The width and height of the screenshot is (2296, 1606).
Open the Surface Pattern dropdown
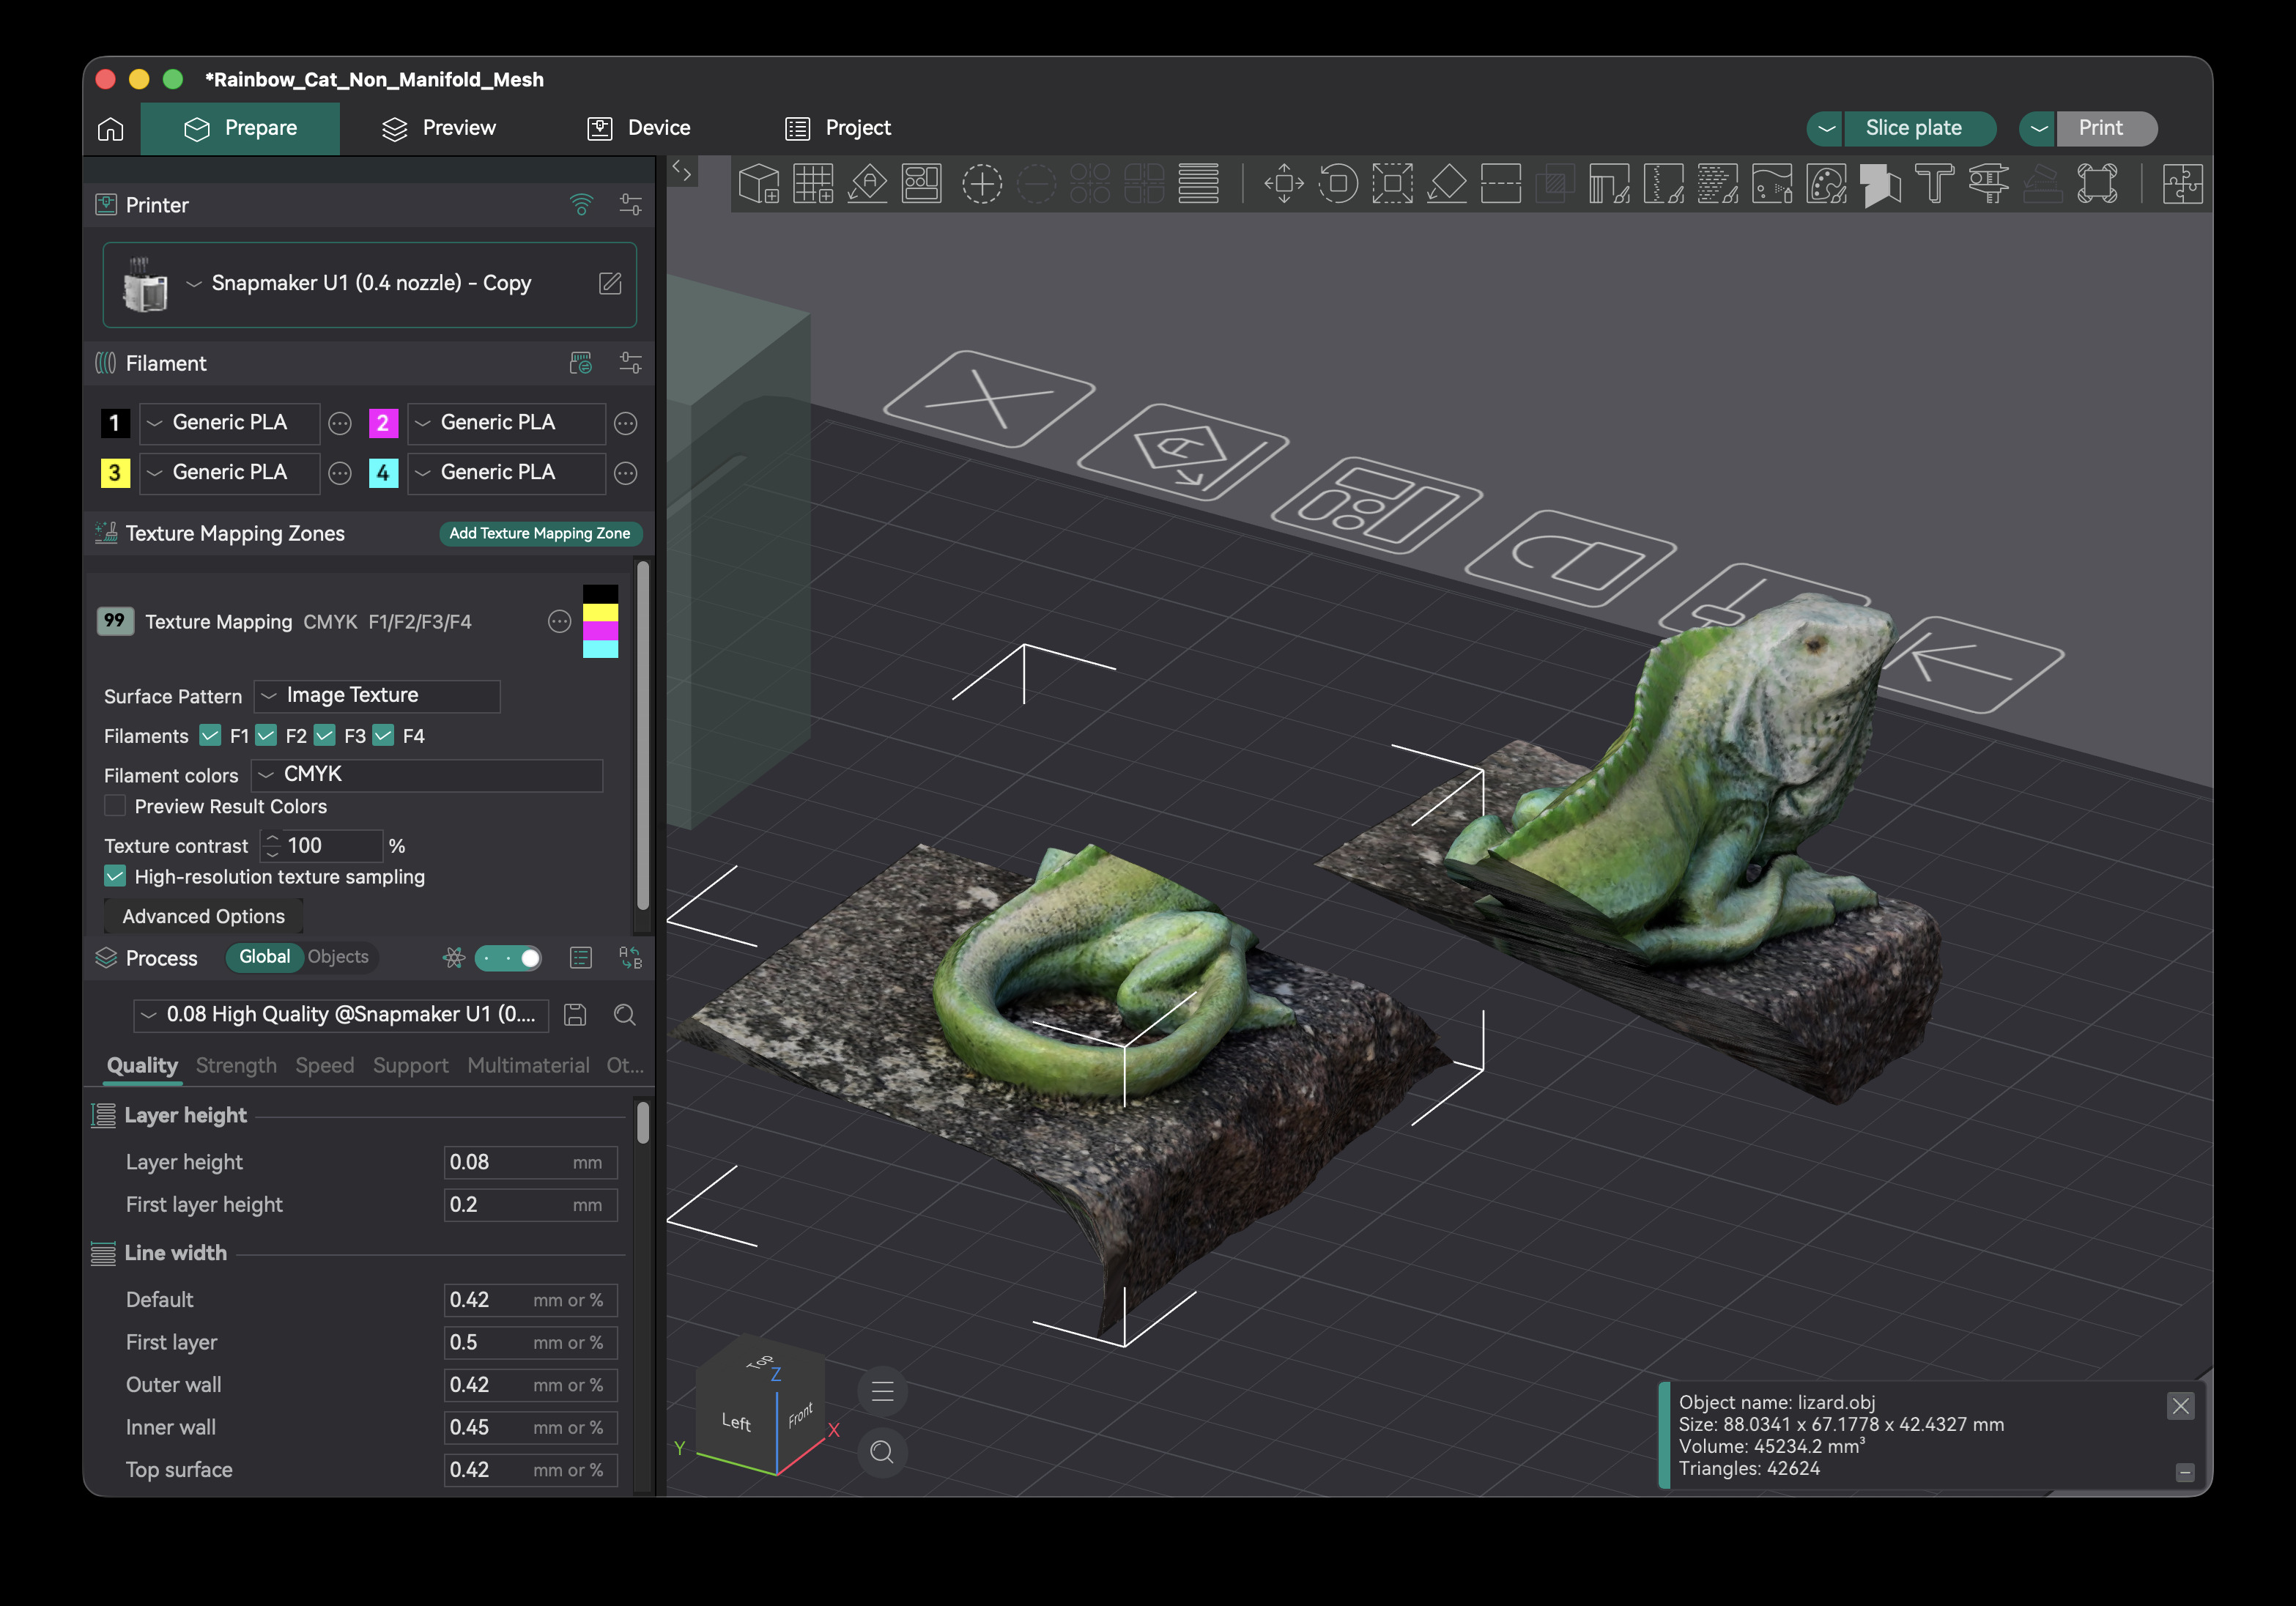[377, 695]
